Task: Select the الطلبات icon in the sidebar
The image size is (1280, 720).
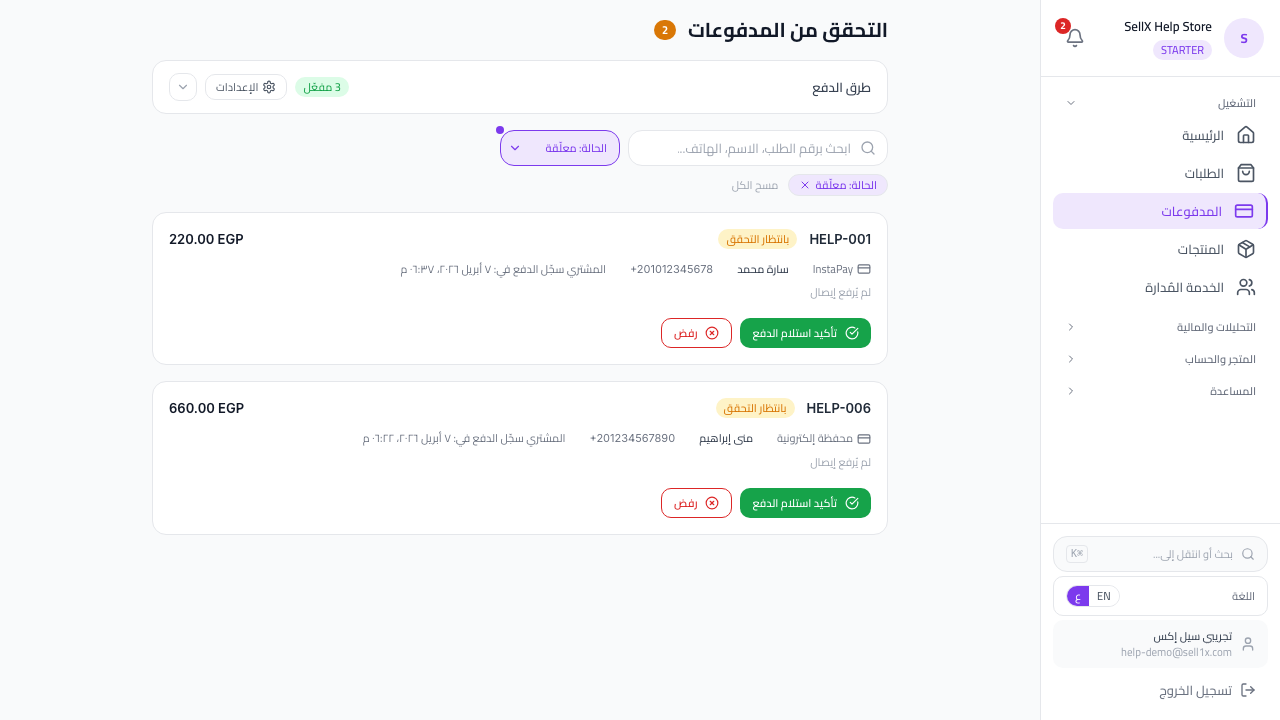Action: pyautogui.click(x=1246, y=173)
